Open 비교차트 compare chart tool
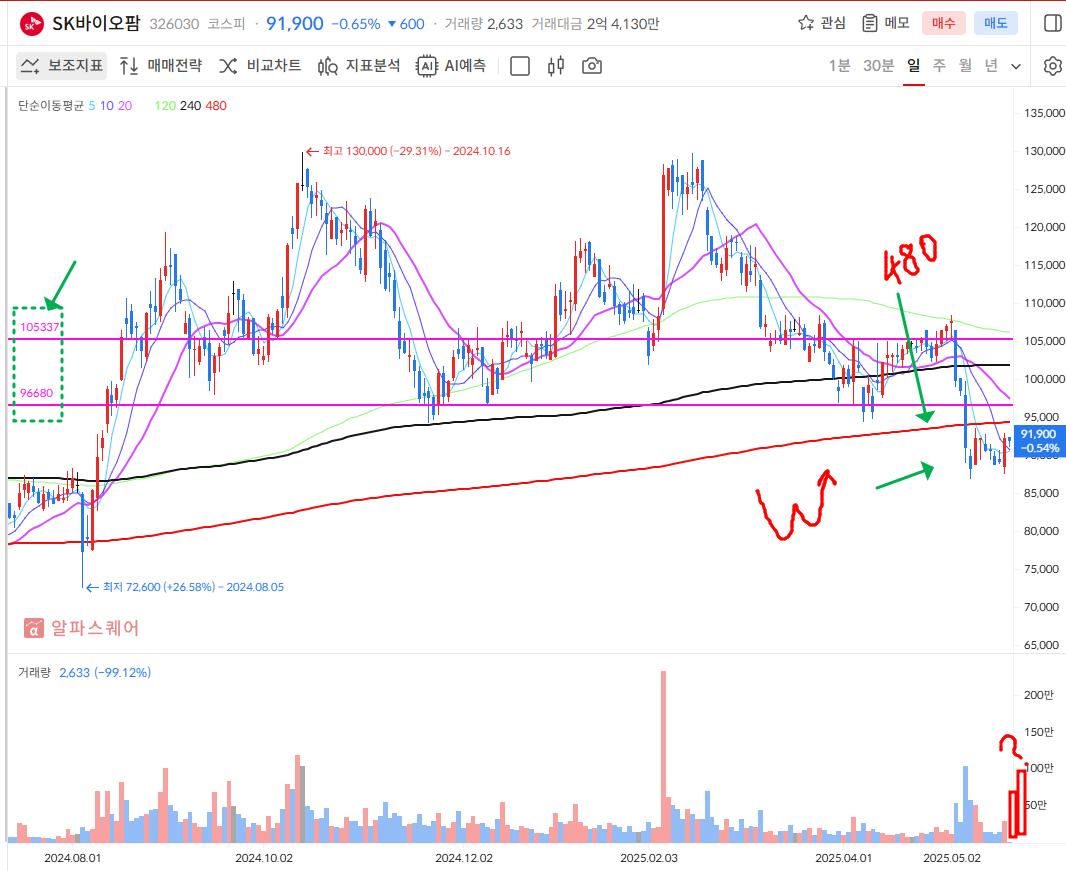The height and width of the screenshot is (871, 1066). (260, 66)
